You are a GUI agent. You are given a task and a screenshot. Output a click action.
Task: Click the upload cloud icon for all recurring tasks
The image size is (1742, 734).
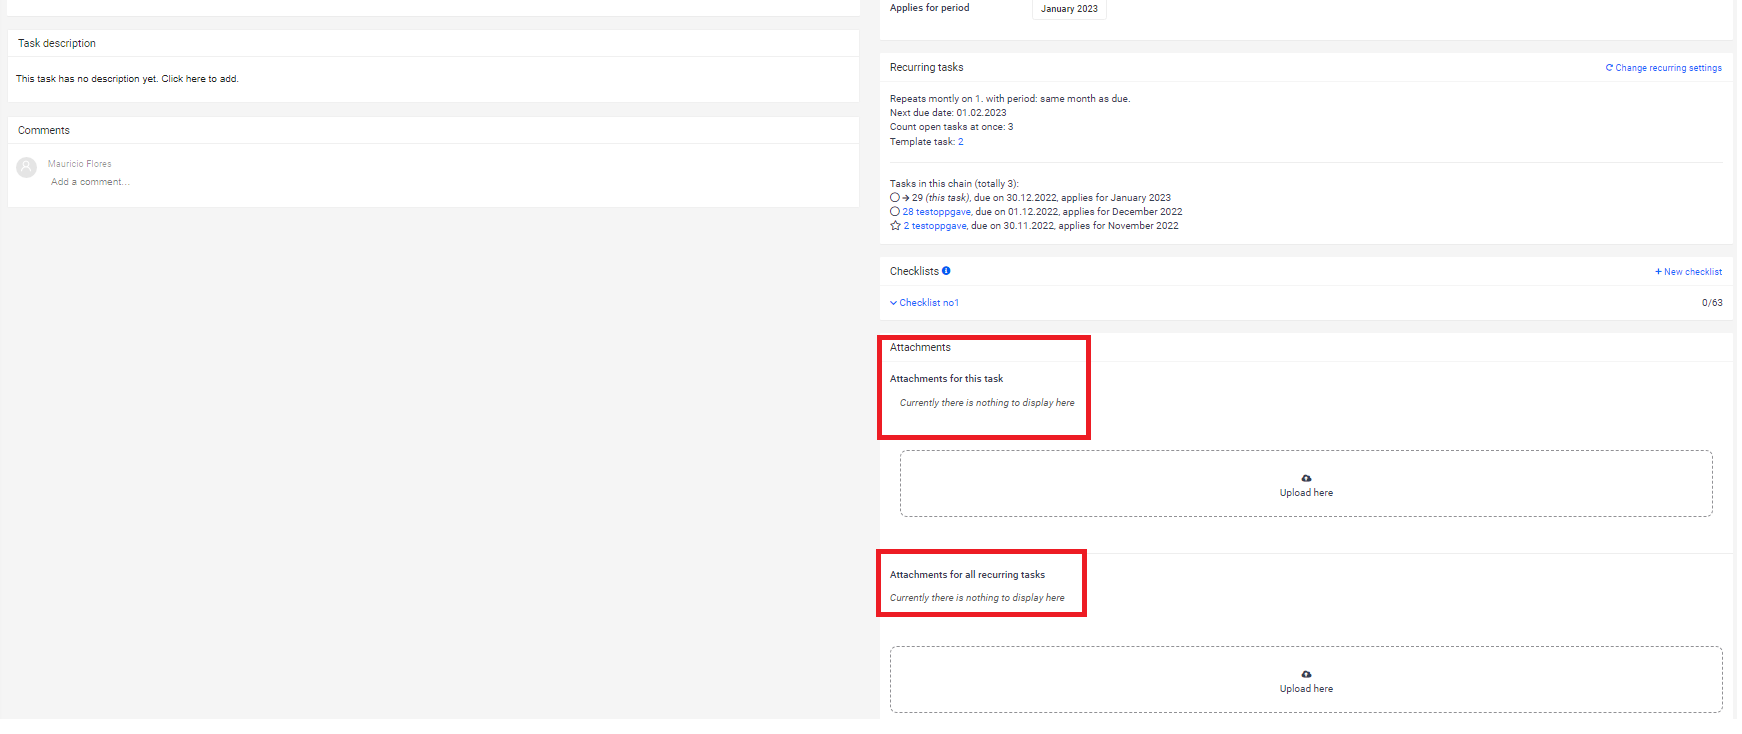(1306, 674)
